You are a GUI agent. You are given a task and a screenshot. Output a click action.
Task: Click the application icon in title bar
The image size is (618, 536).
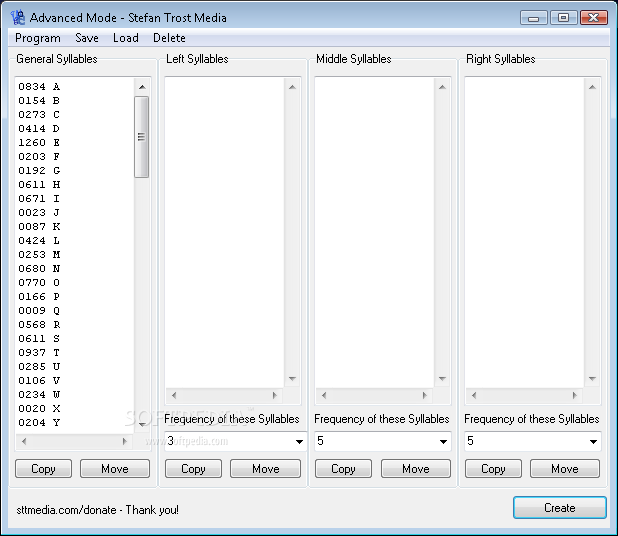[18, 17]
